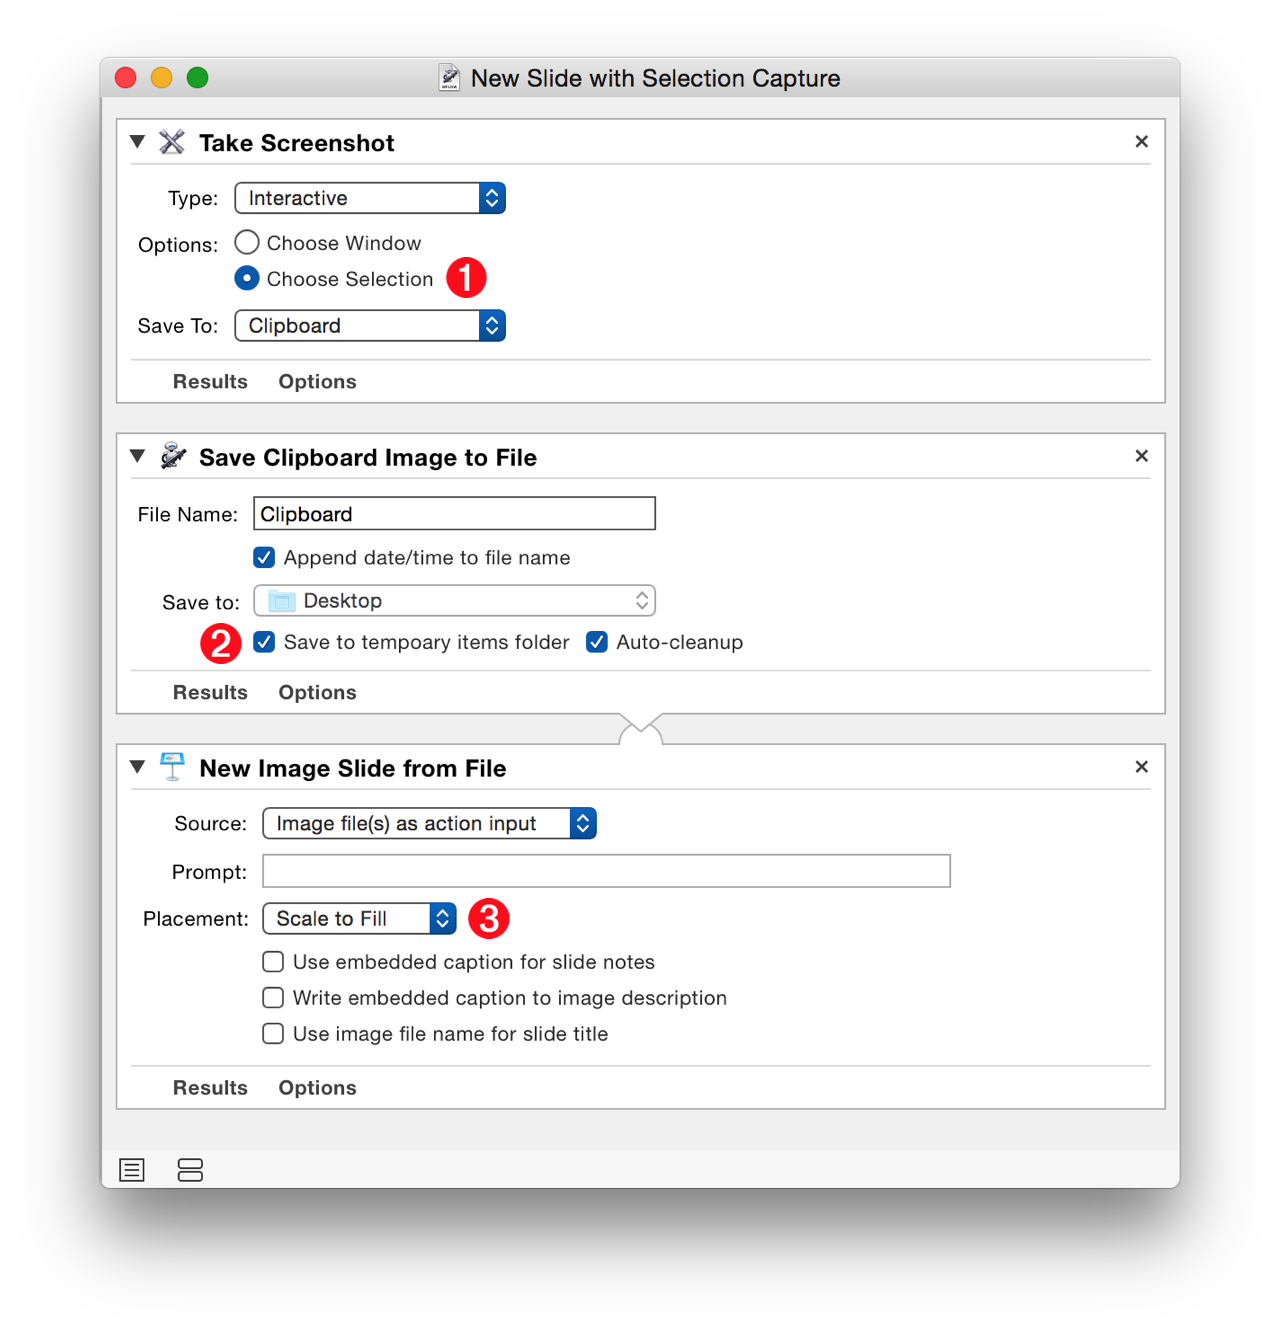The width and height of the screenshot is (1280, 1332).
Task: Click the workflow document icon in title bar
Action: (450, 78)
